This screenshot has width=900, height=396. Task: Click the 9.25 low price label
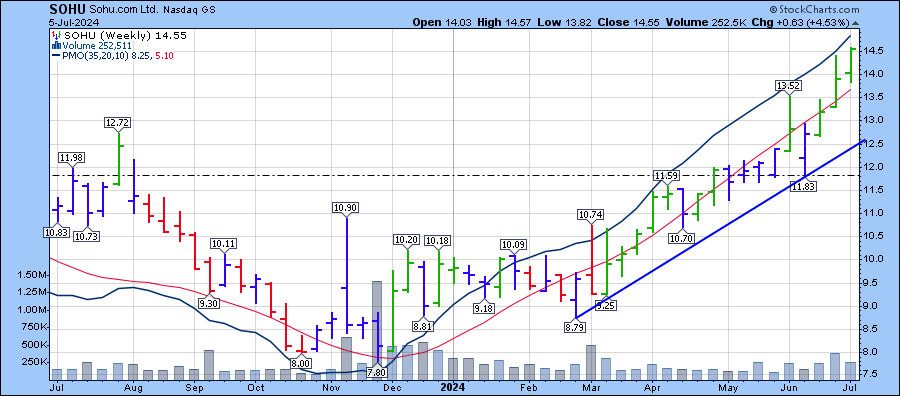[x=606, y=305]
